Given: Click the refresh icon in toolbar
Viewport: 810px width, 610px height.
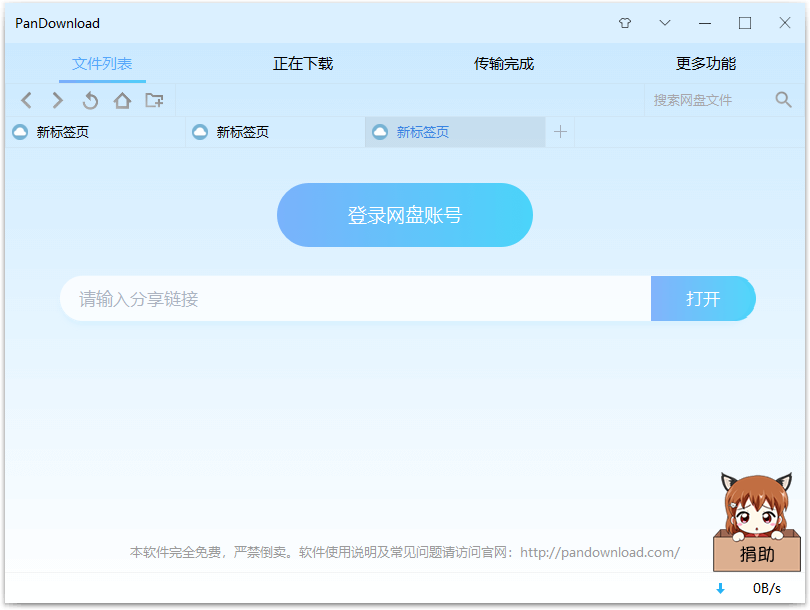Looking at the screenshot, I should [90, 100].
